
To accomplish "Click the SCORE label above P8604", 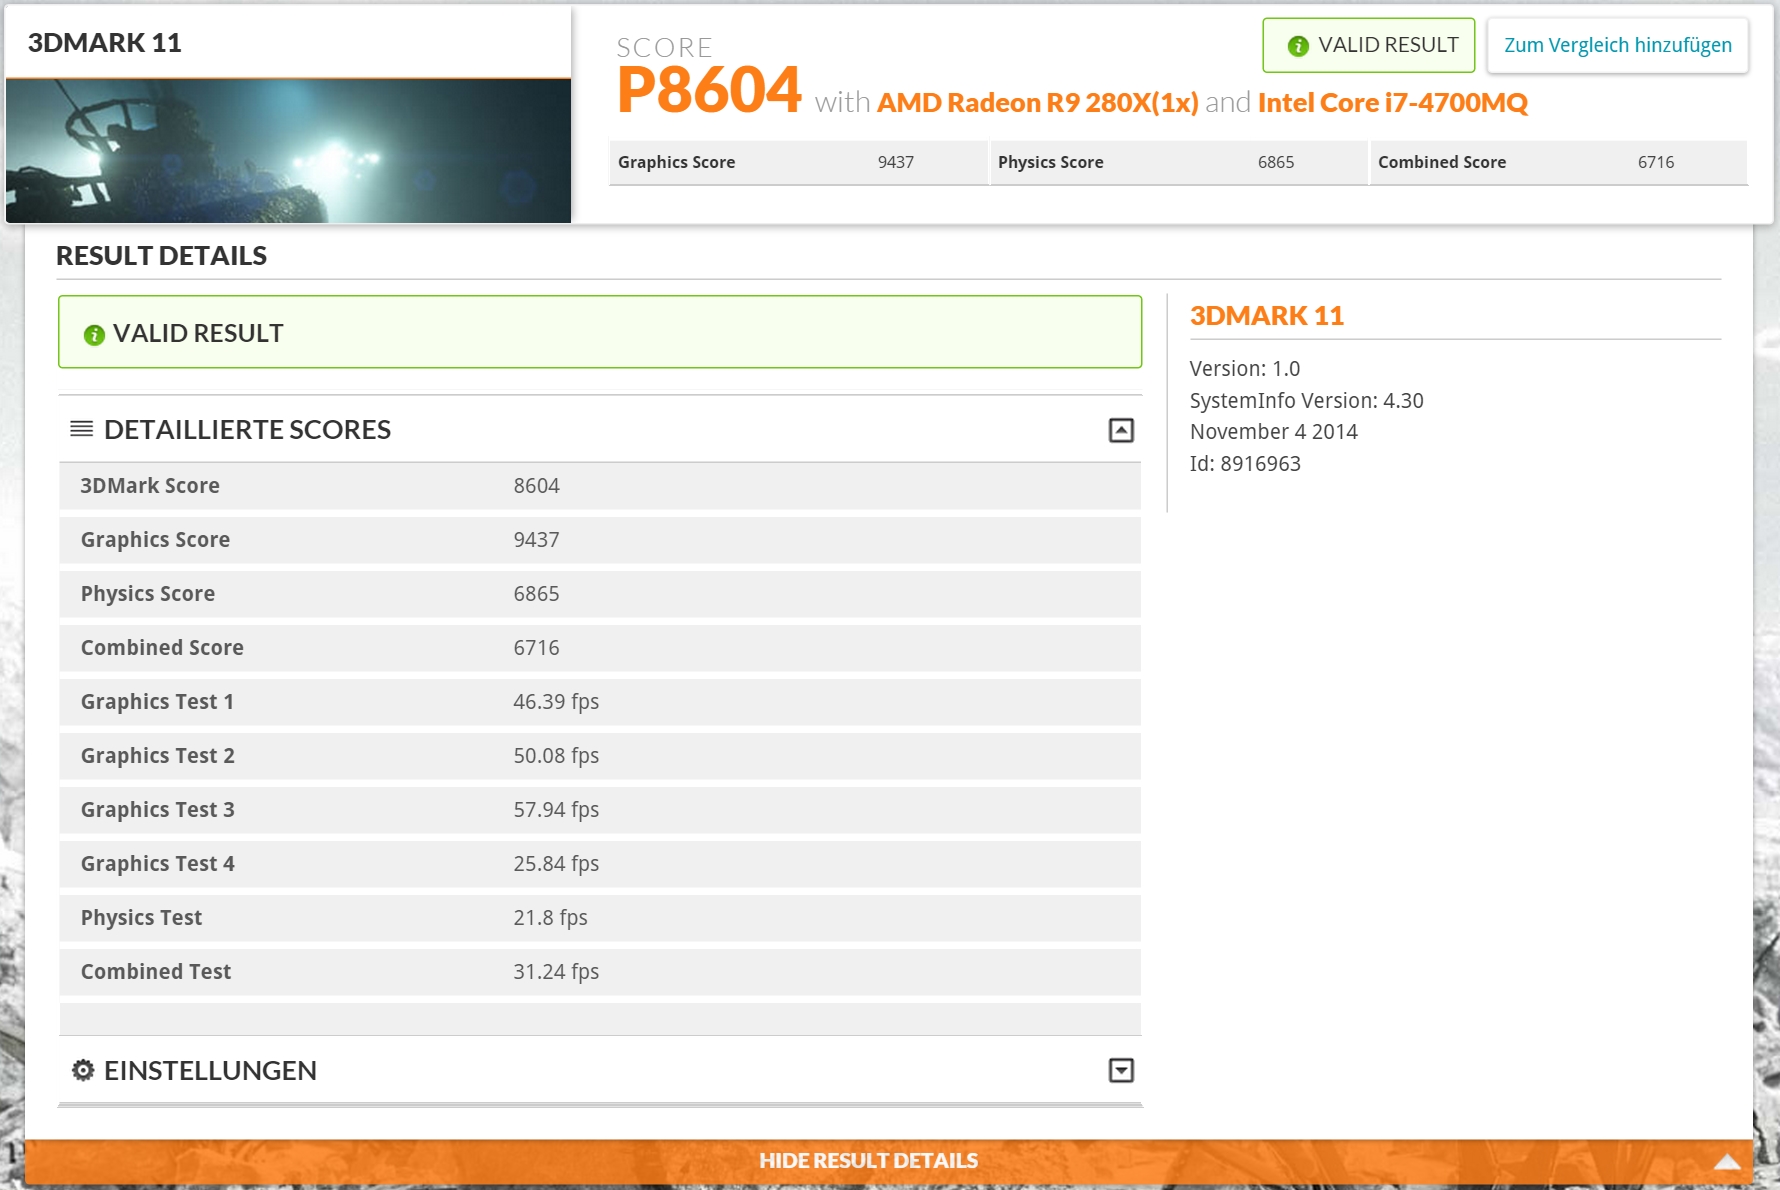I will click(664, 47).
